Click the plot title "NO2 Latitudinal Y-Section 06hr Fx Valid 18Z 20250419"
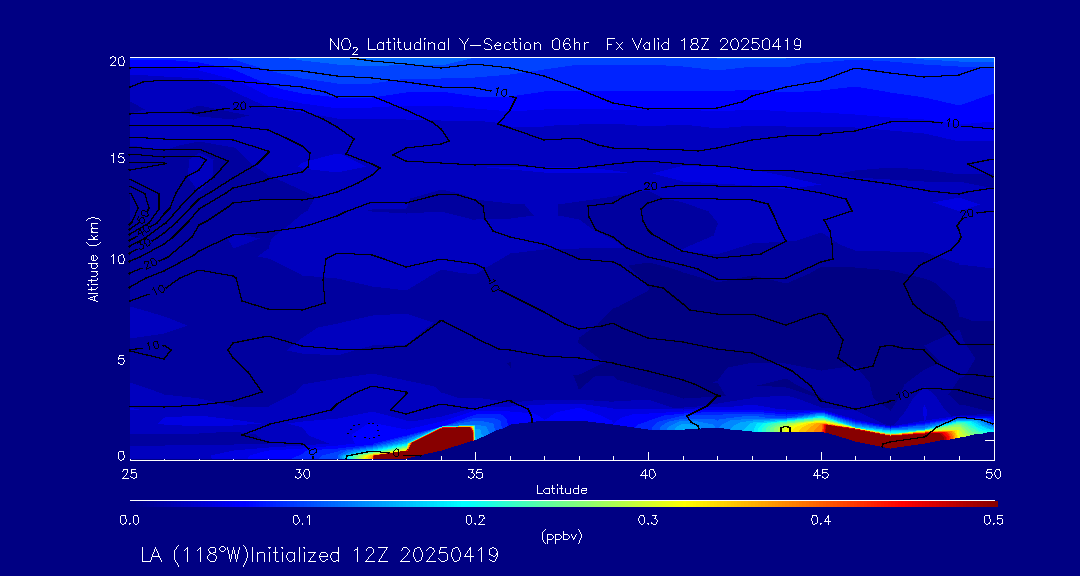The width and height of the screenshot is (1080, 576). click(565, 45)
